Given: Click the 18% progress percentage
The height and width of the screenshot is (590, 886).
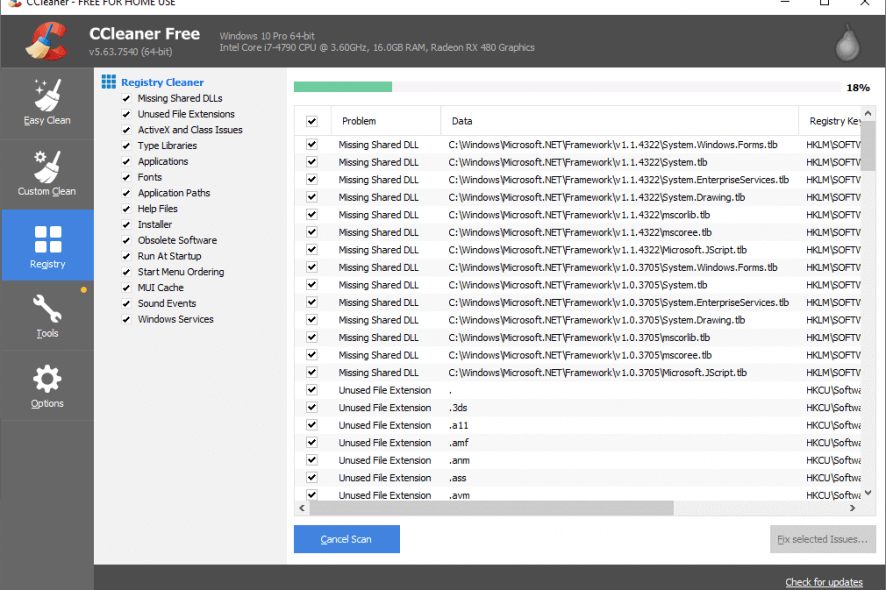Looking at the screenshot, I should pos(858,88).
